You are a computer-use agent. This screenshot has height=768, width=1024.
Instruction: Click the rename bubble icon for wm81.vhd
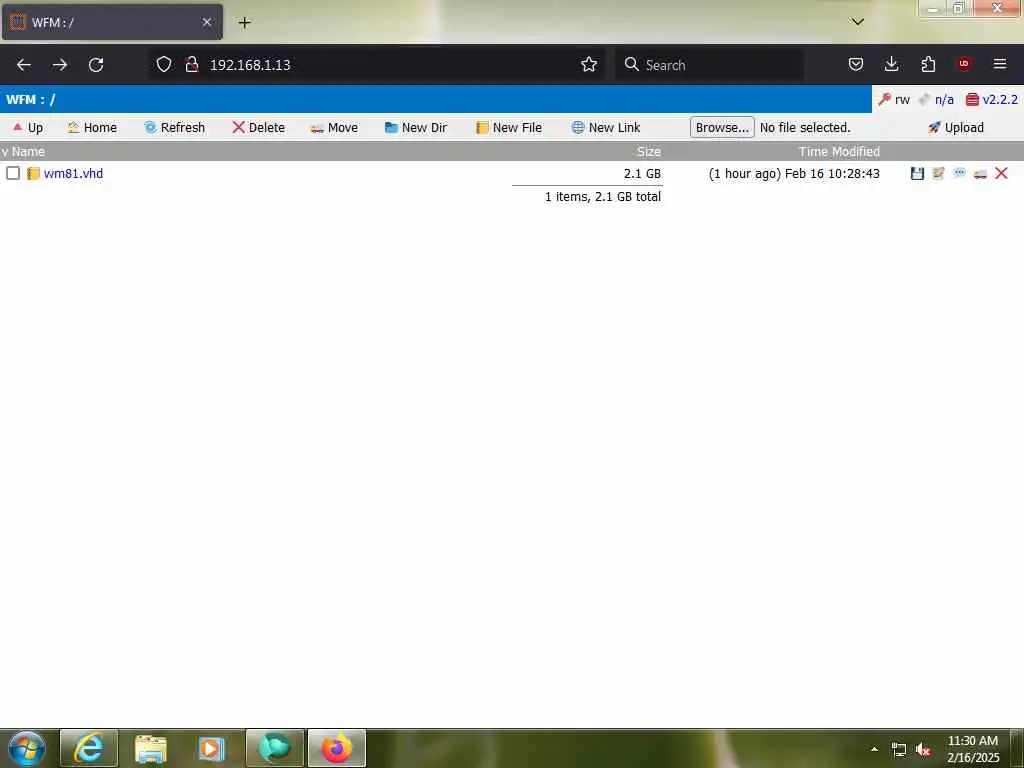click(x=959, y=173)
